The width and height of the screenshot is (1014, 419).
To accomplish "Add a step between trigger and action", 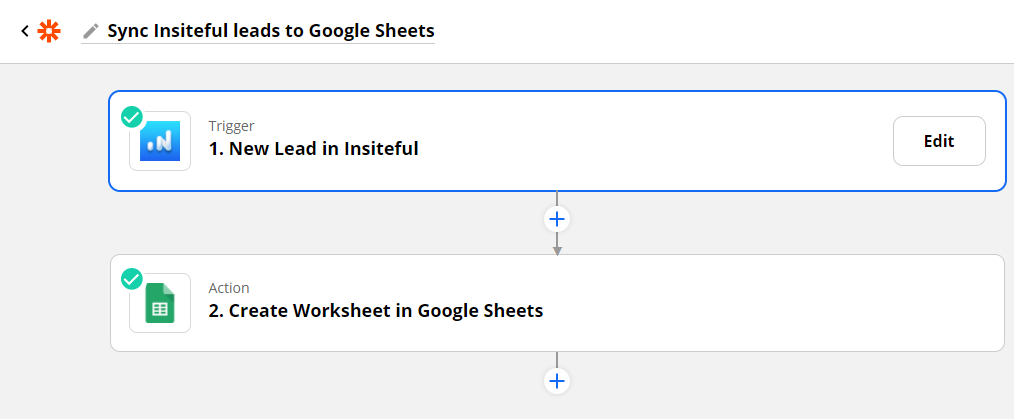I will coord(557,219).
